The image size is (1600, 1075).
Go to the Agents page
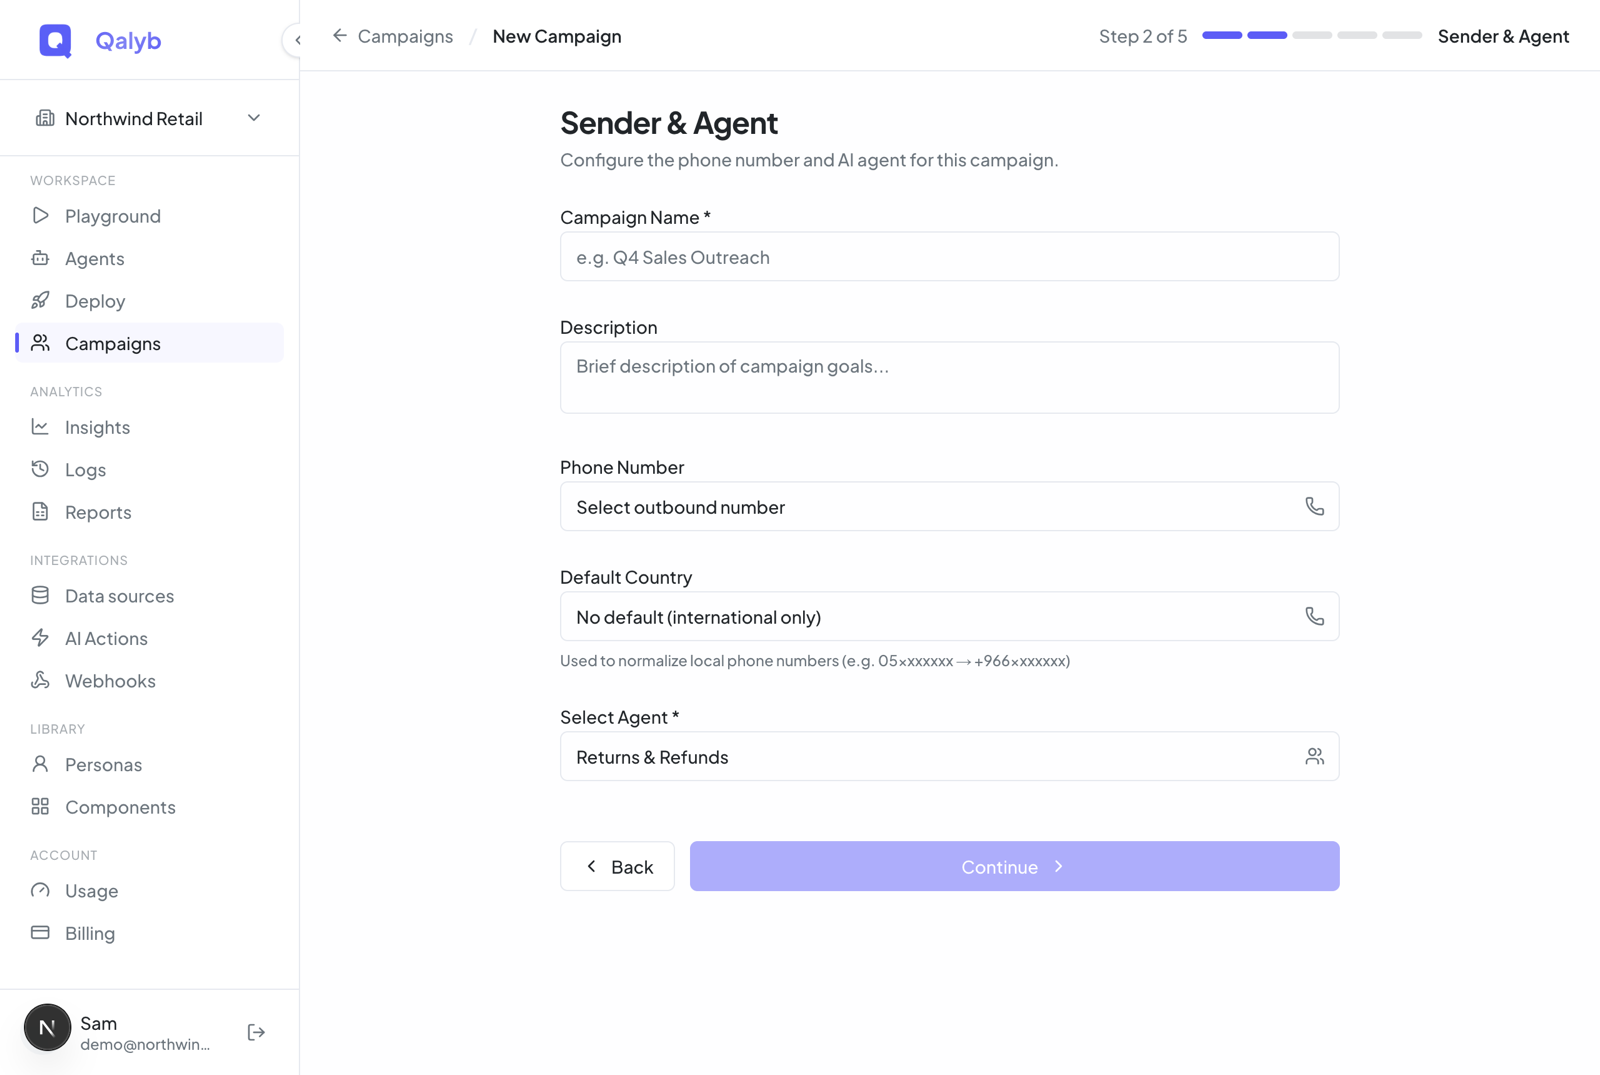click(x=150, y=258)
